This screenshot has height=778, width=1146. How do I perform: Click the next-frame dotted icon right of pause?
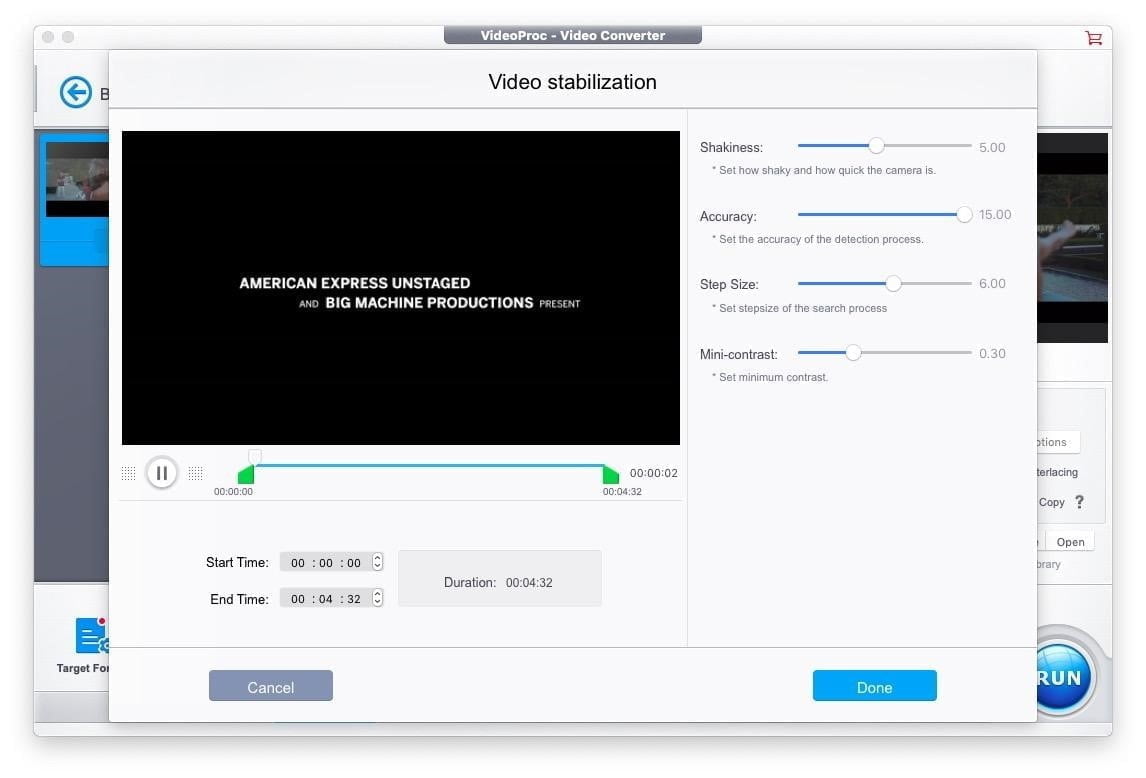coord(196,473)
